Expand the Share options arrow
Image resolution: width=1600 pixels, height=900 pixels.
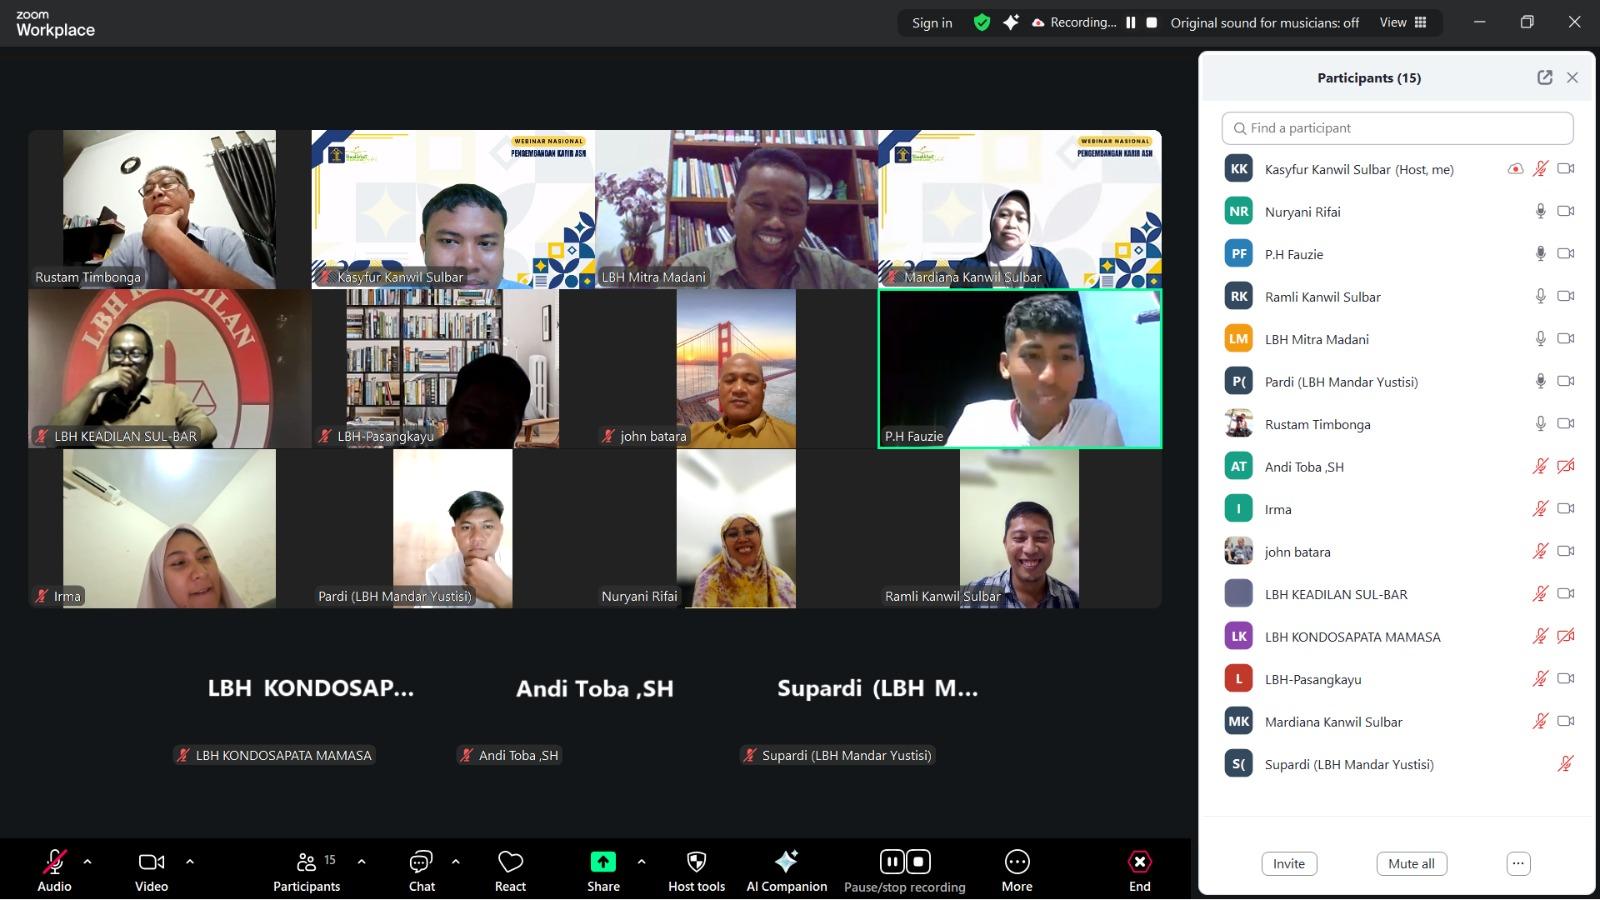(641, 861)
